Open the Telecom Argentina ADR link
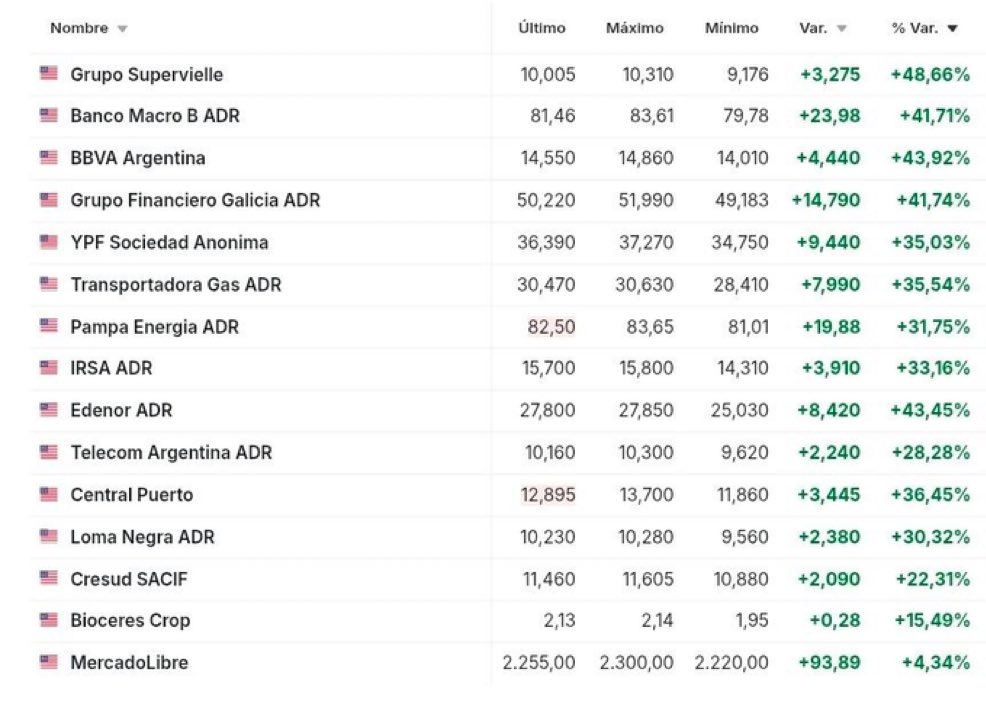 pyautogui.click(x=170, y=452)
